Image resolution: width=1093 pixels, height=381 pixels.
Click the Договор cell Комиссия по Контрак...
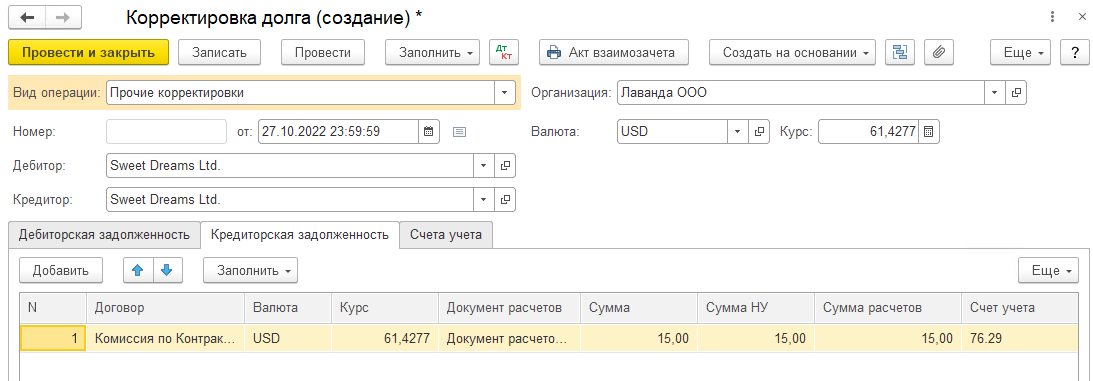[x=165, y=339]
